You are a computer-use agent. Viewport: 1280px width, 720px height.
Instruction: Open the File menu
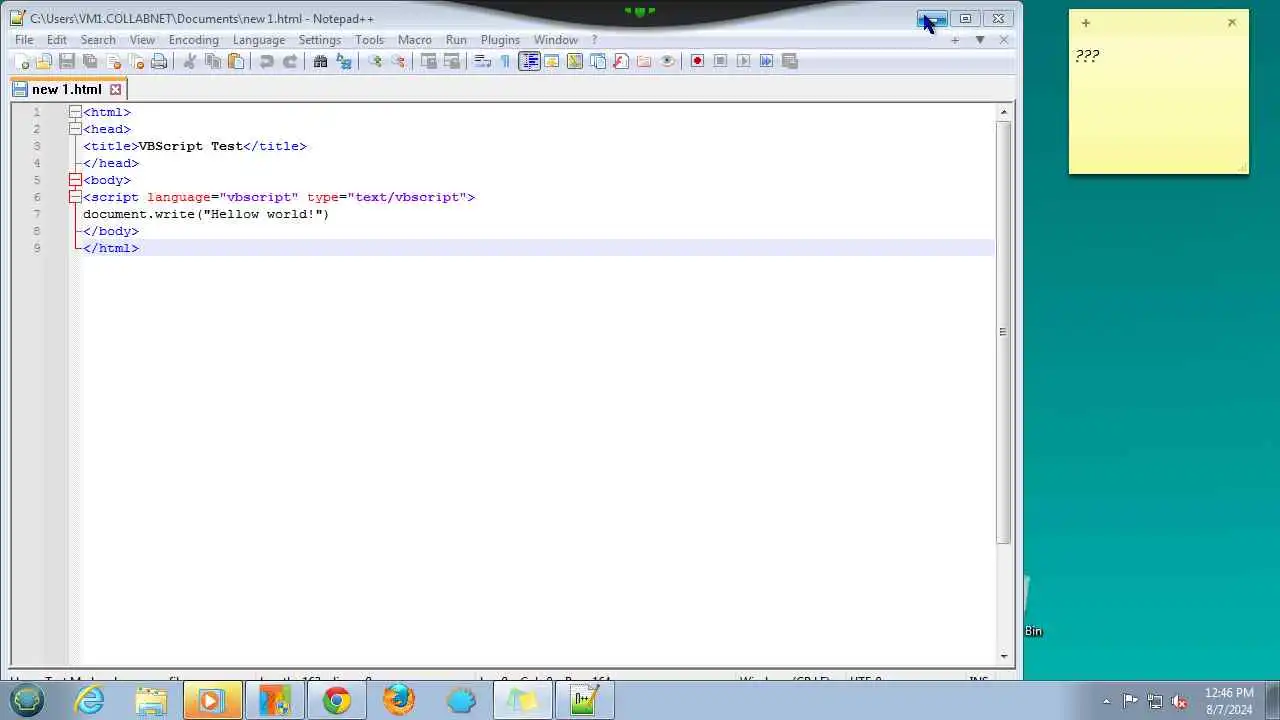[x=24, y=40]
